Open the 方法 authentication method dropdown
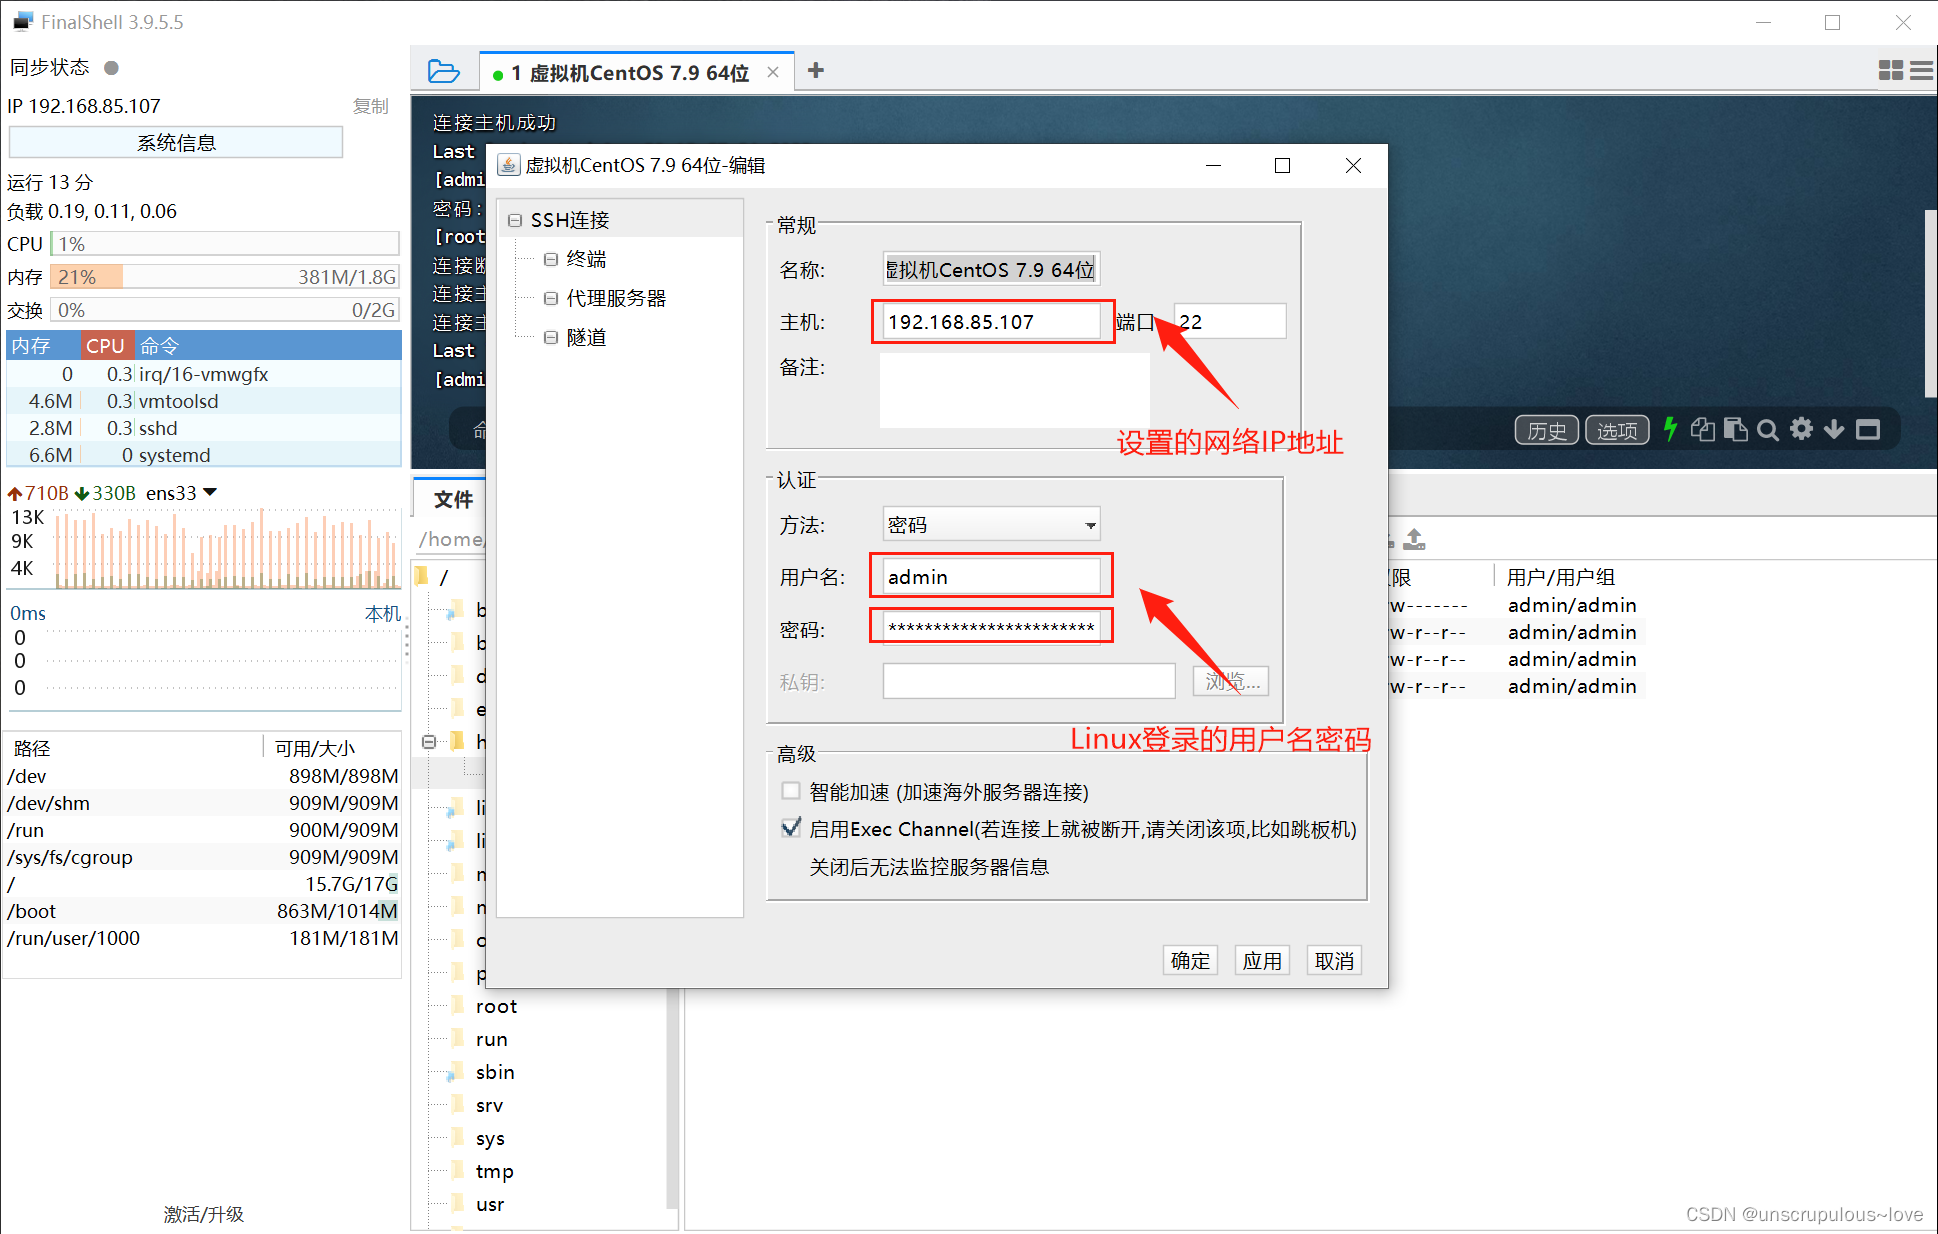The height and width of the screenshot is (1234, 1938). point(1090,525)
